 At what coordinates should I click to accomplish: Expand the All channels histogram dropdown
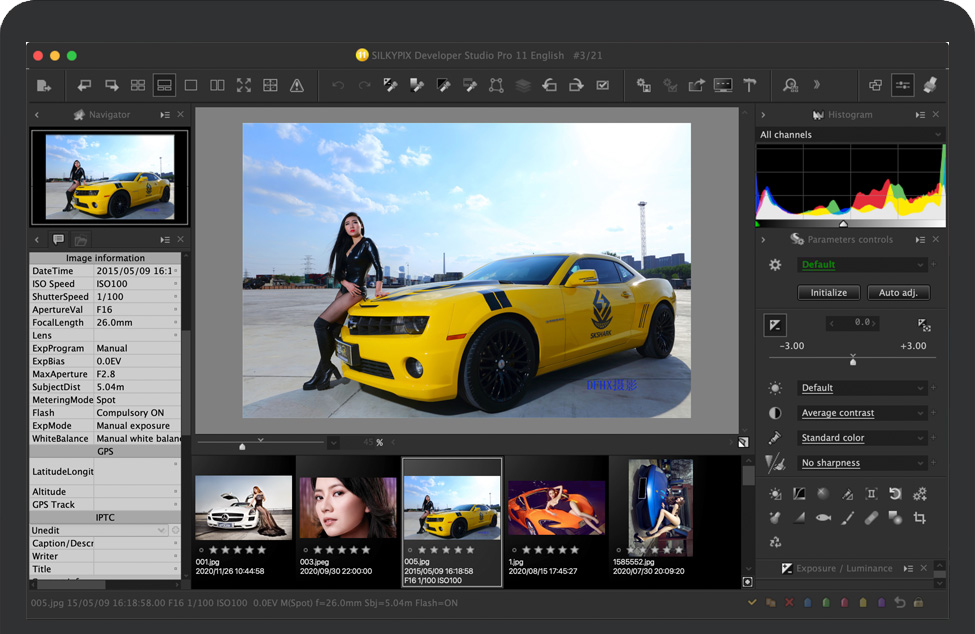tap(849, 135)
